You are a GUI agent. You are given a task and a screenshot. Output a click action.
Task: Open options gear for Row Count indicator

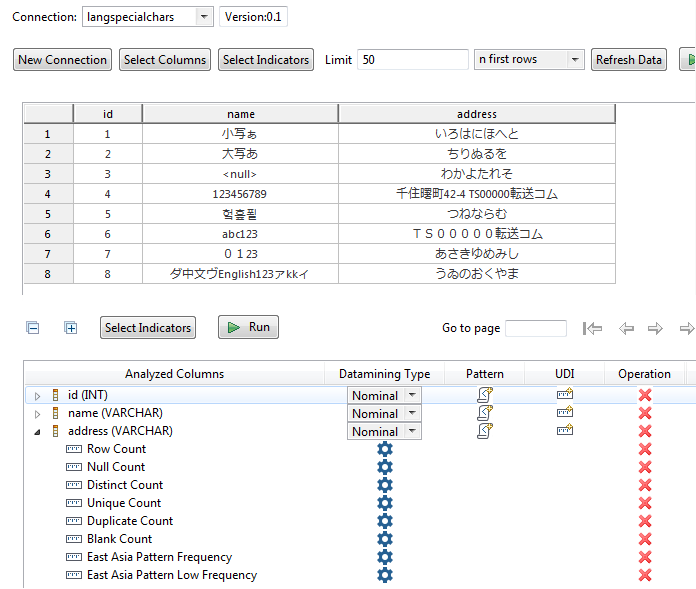(385, 449)
